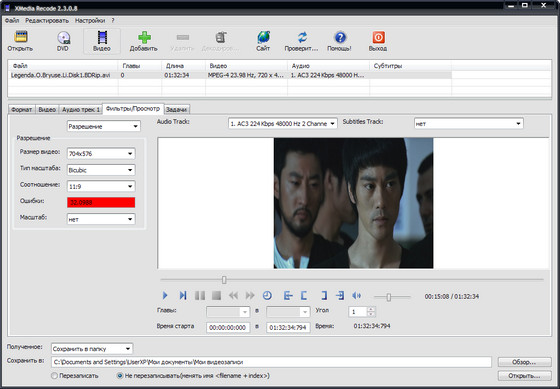Step forward with next frame button
The width and height of the screenshot is (560, 389).
183,295
